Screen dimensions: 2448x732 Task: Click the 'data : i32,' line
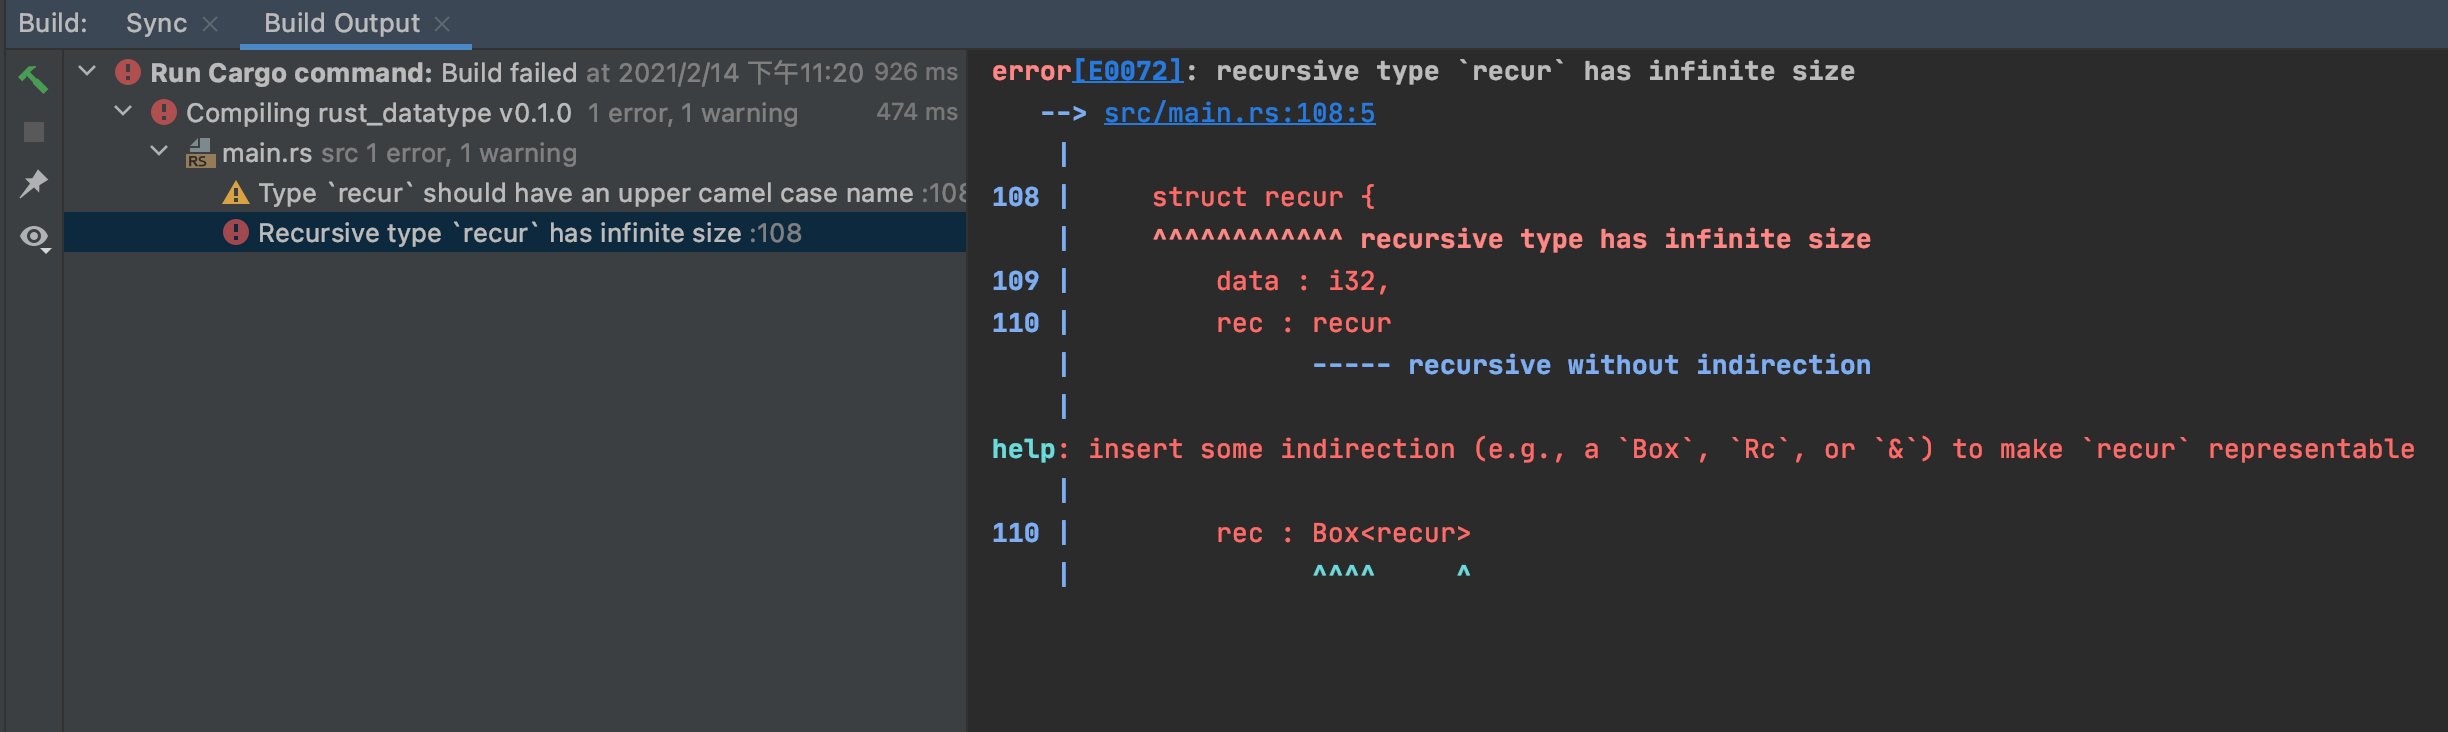(1303, 281)
